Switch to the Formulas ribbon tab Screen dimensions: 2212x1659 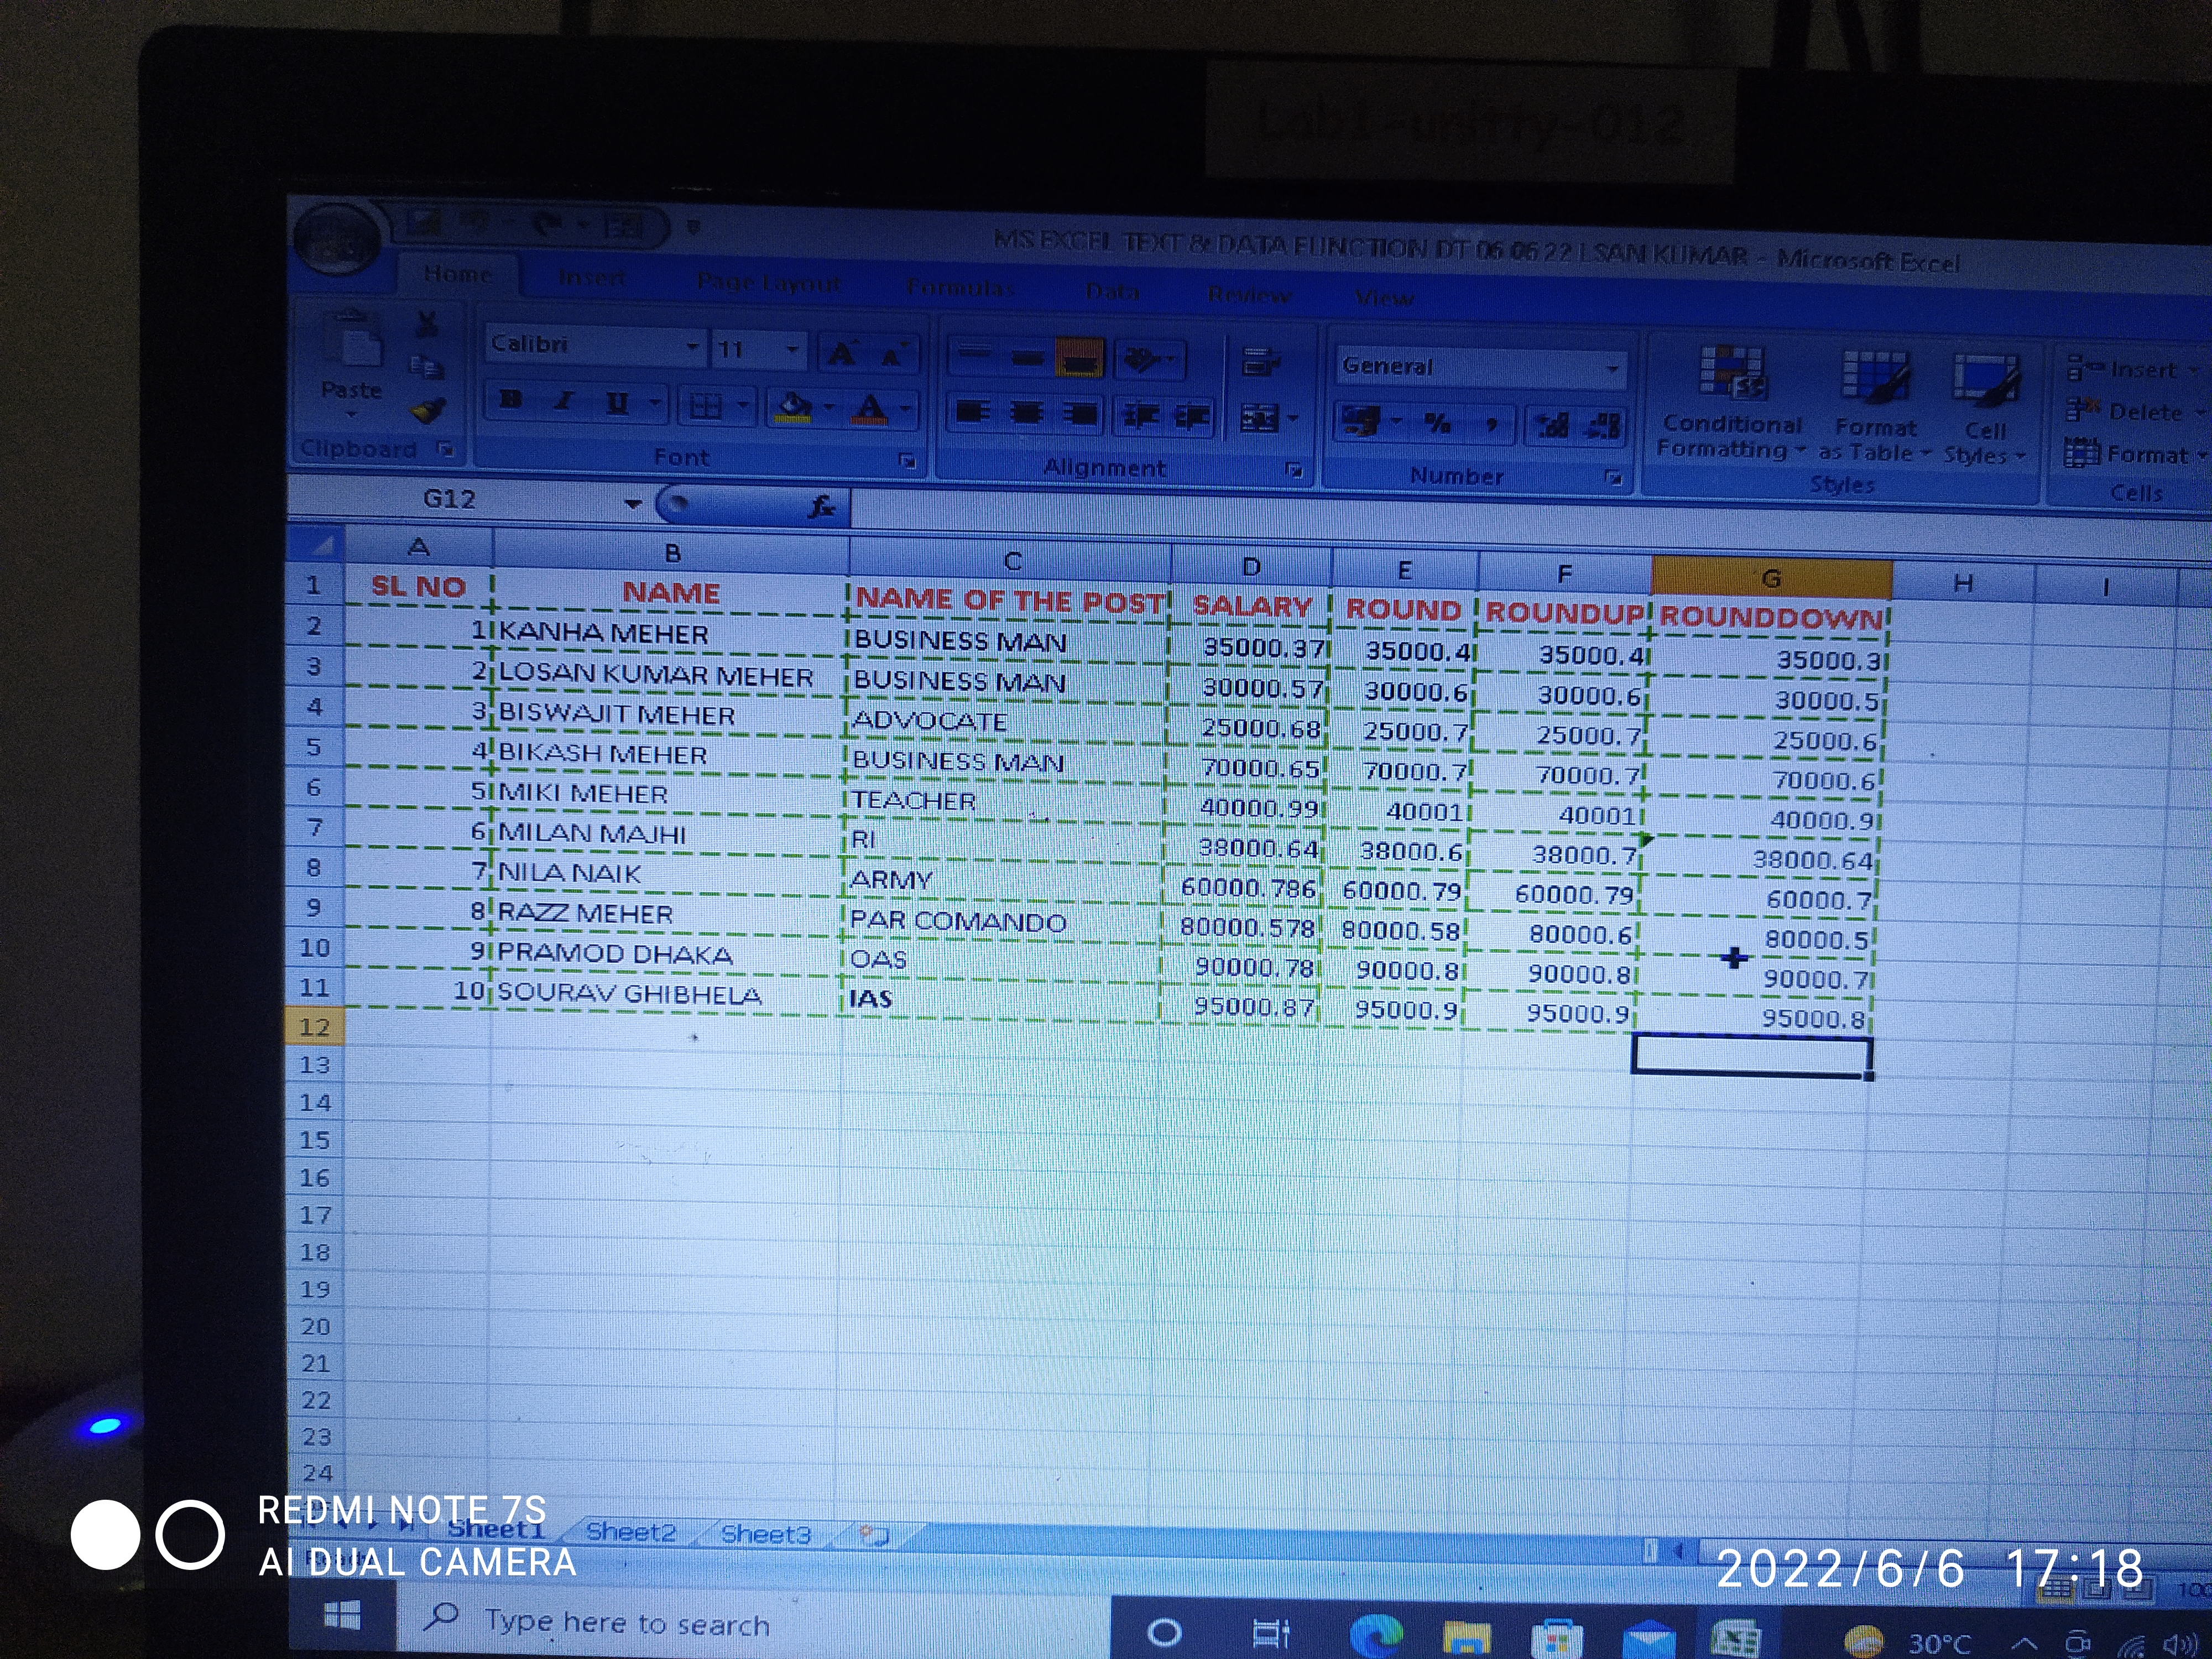[x=960, y=288]
